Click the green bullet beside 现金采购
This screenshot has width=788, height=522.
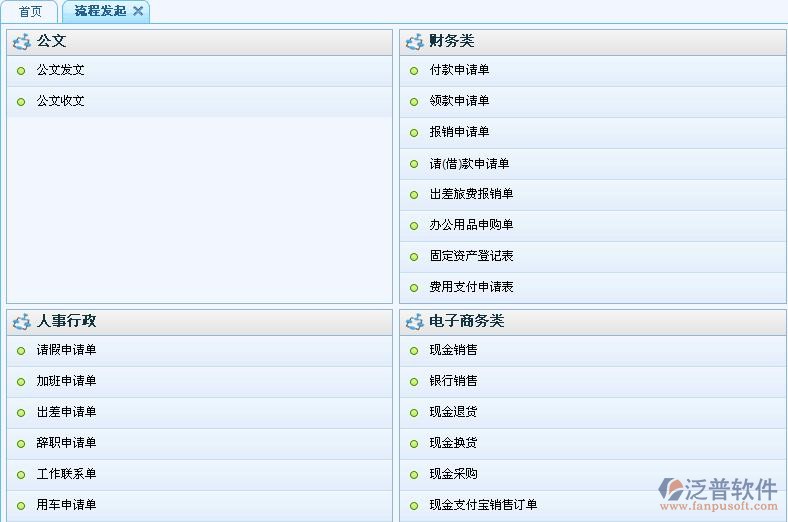pos(414,475)
